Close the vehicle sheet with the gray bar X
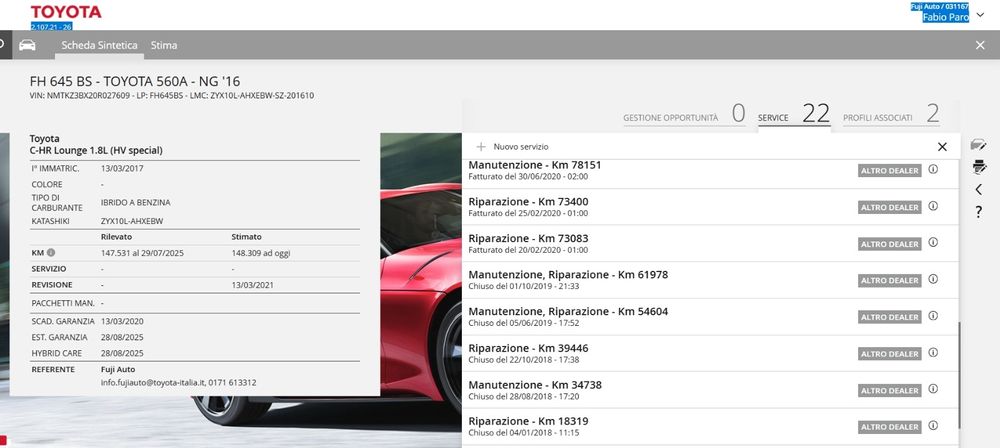 980,45
